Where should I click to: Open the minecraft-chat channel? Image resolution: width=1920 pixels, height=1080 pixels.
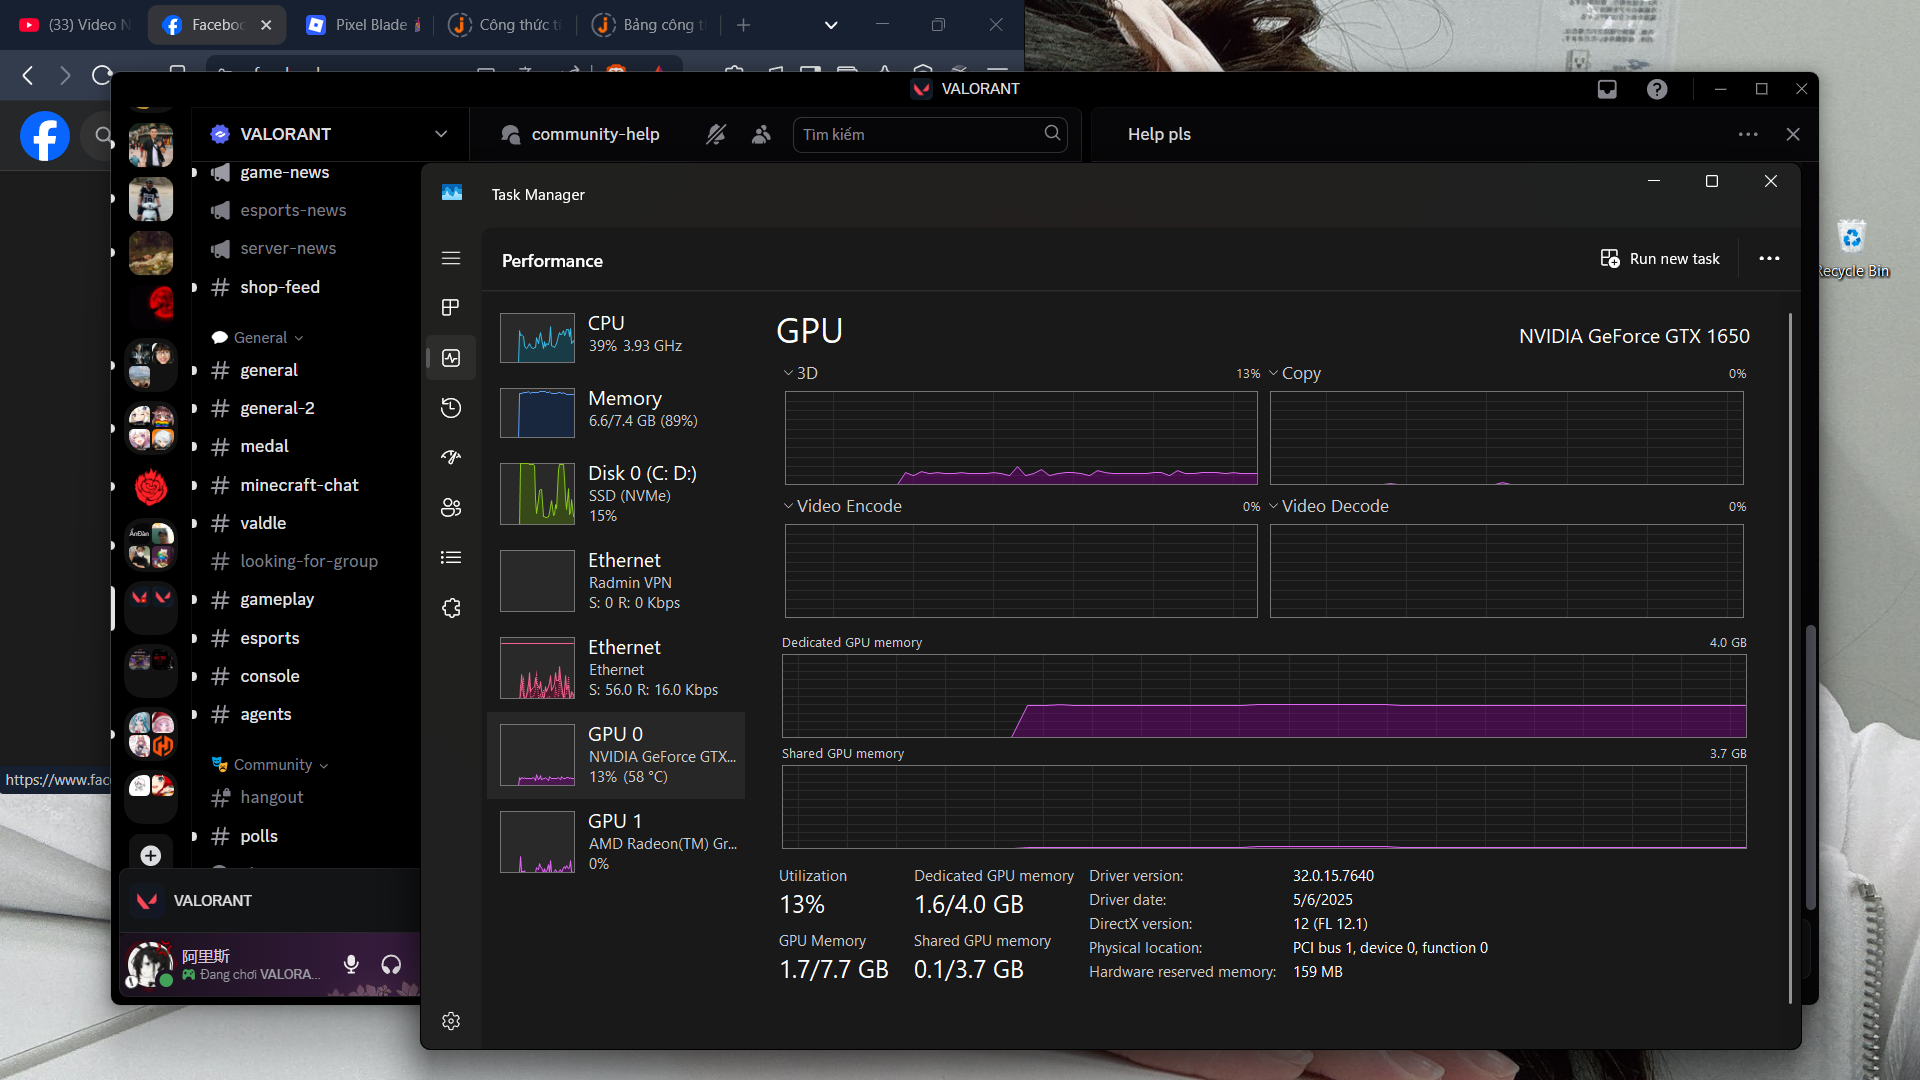pyautogui.click(x=299, y=485)
